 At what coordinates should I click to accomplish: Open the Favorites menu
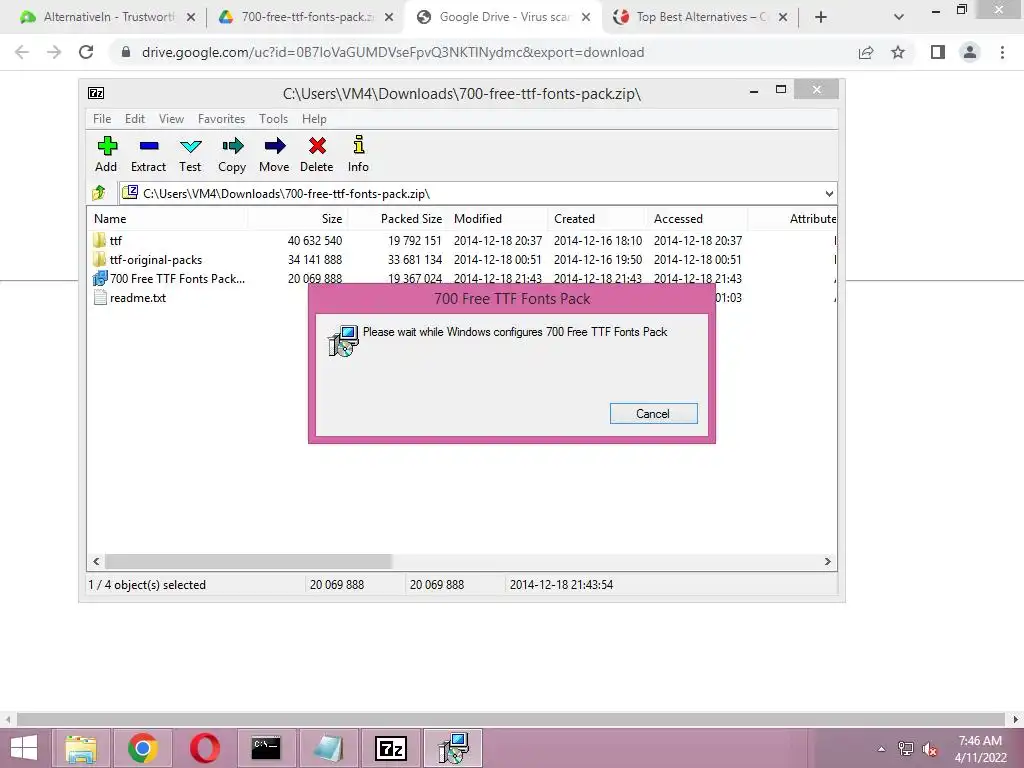point(221,119)
